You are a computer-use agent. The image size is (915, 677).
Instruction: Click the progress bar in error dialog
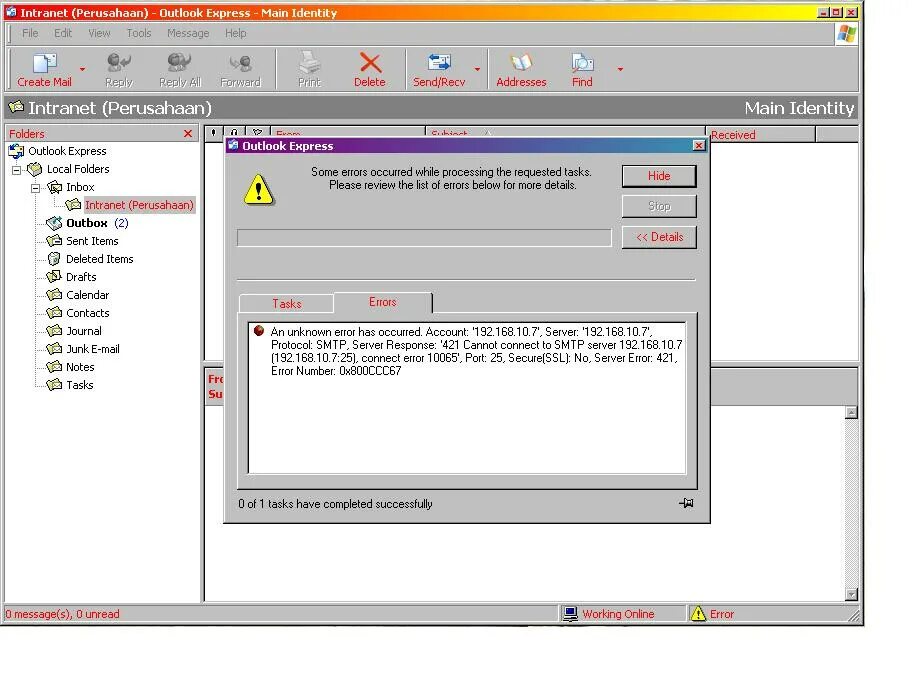[x=424, y=238]
